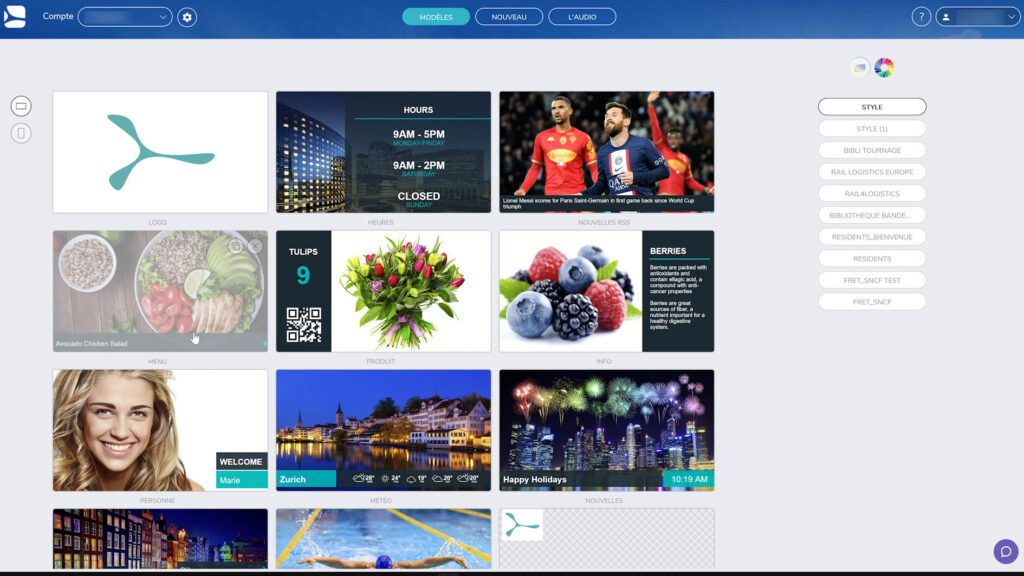
Task: Open the gradient background style icon
Action: pyautogui.click(x=859, y=67)
